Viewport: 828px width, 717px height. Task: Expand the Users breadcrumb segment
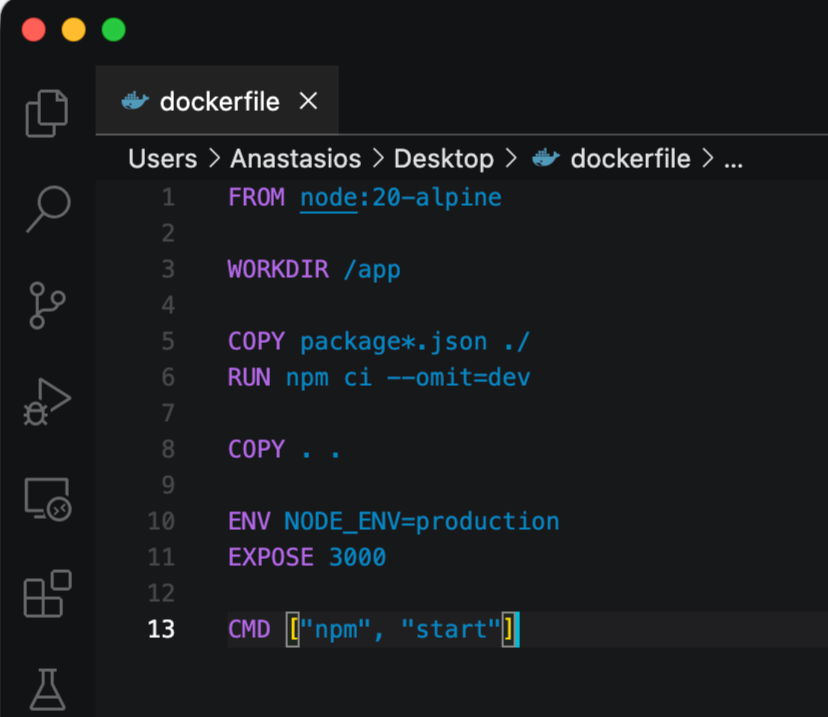(162, 159)
